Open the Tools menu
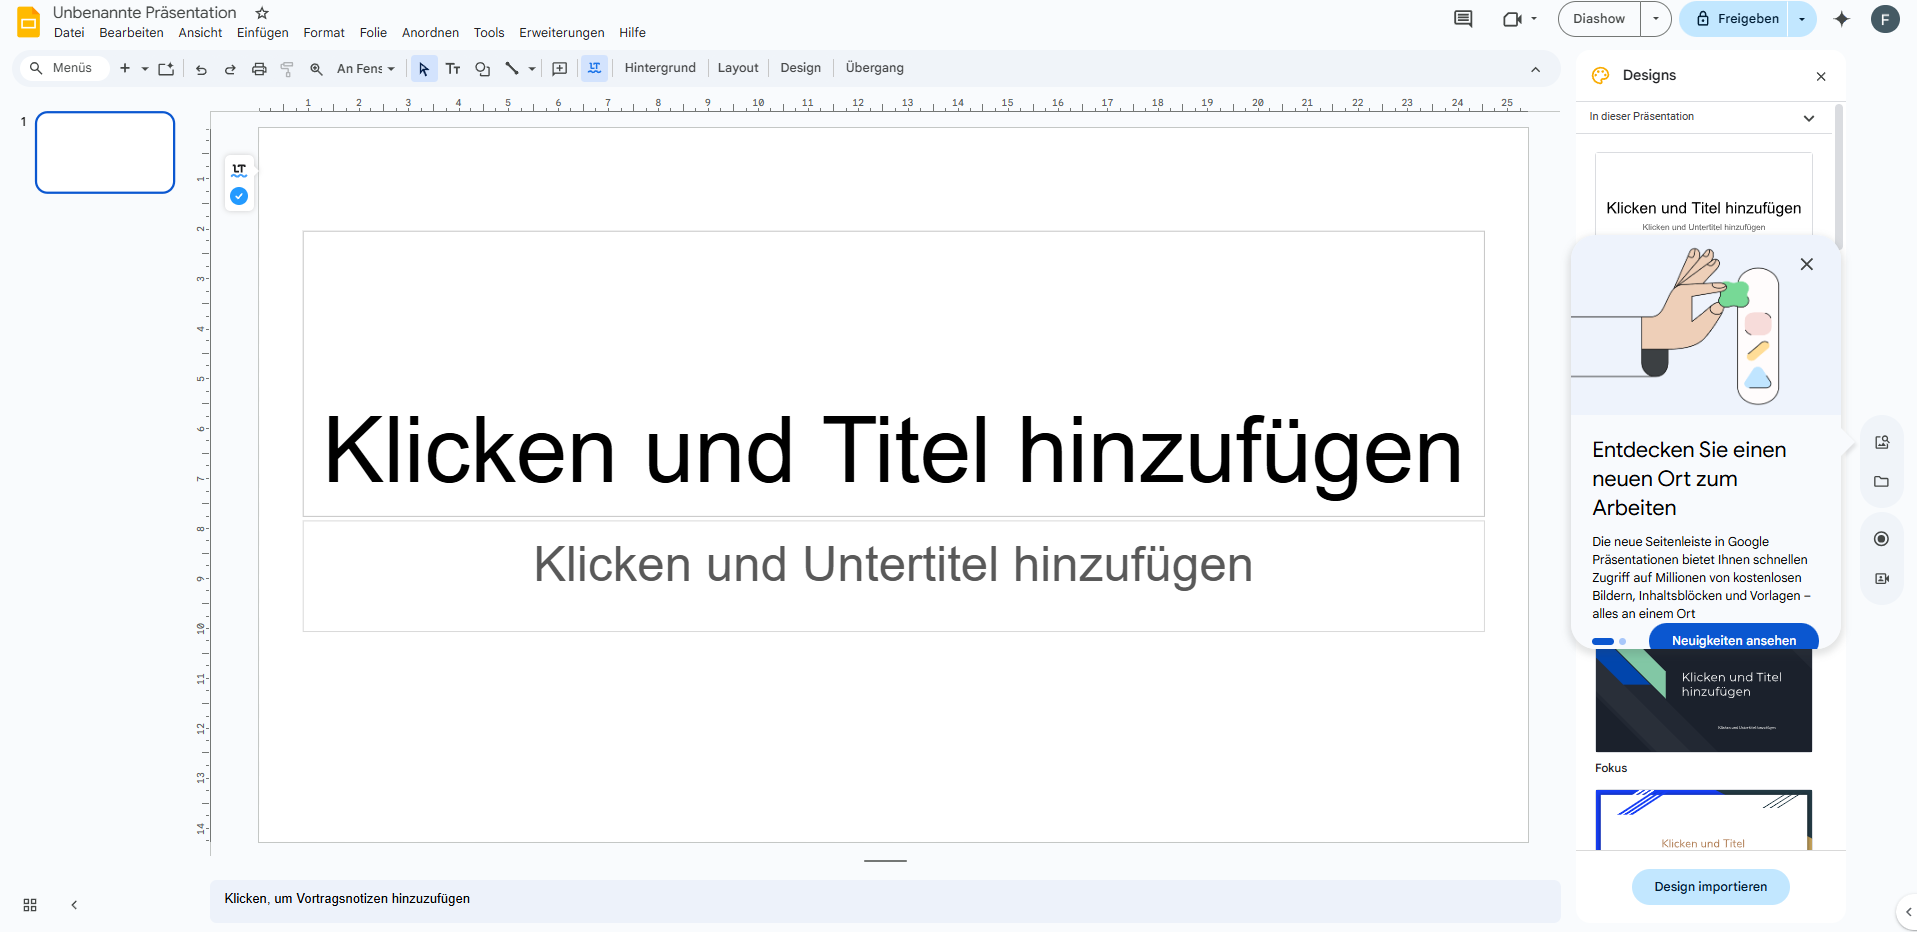 489,33
